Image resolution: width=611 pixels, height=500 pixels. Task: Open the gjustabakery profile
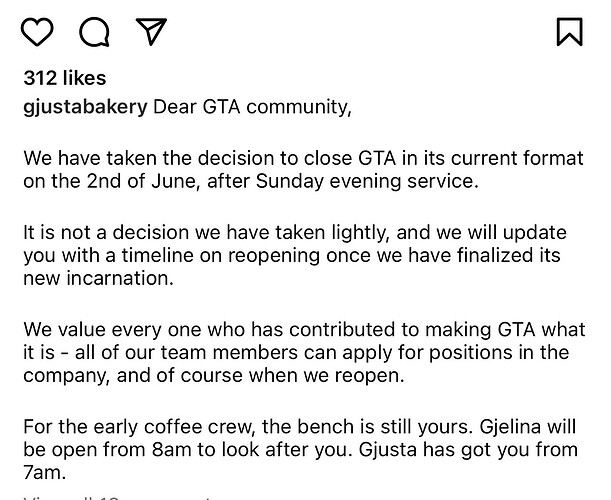(x=85, y=107)
